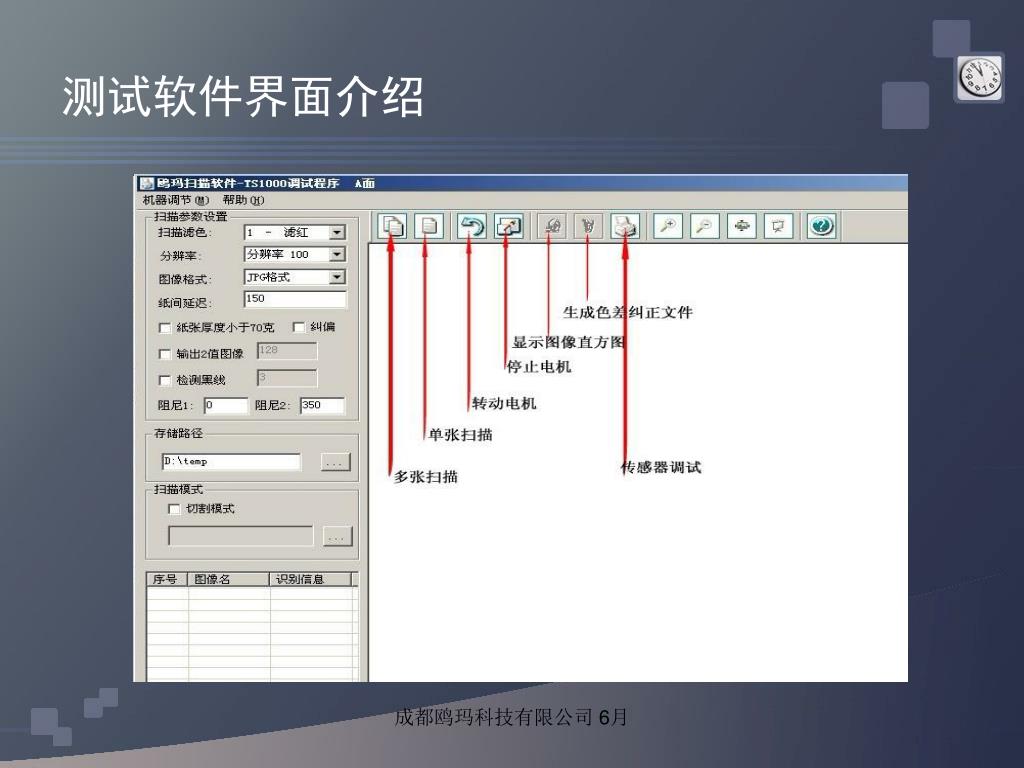Click the 扫描模式 group label
Viewport: 1024px width, 768px height.
point(178,489)
